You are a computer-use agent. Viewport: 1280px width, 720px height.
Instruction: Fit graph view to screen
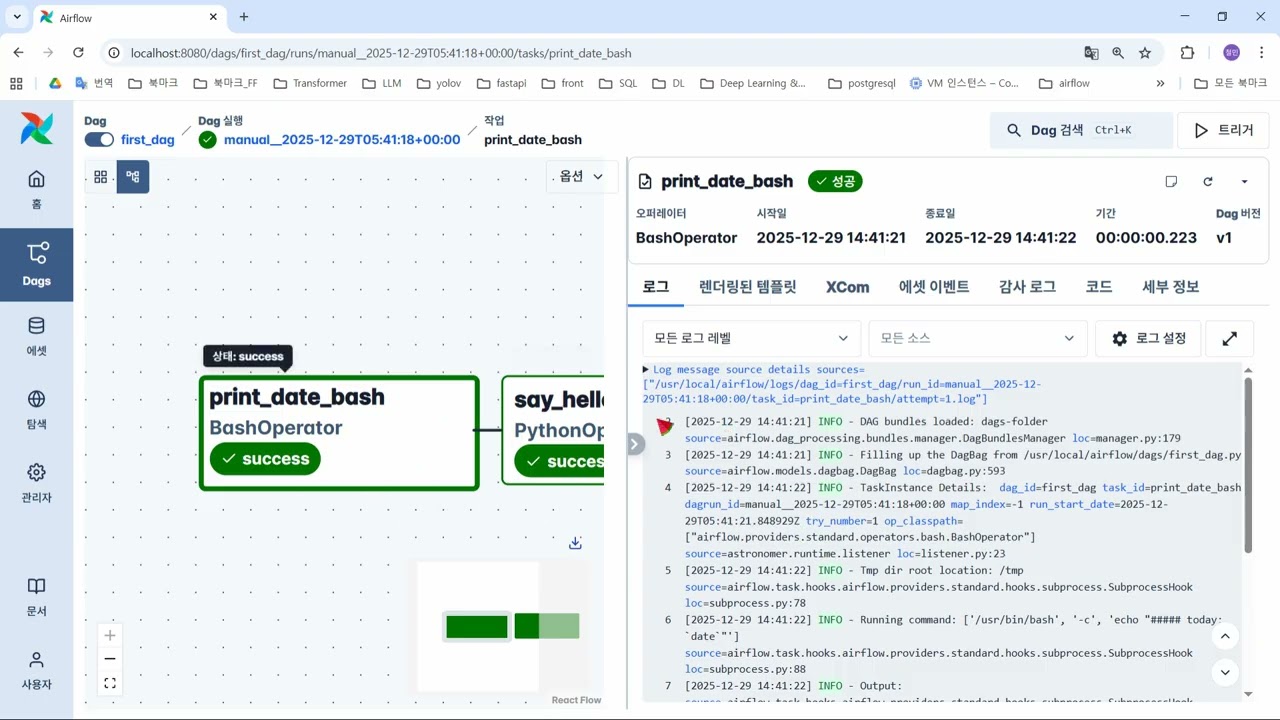(x=110, y=683)
